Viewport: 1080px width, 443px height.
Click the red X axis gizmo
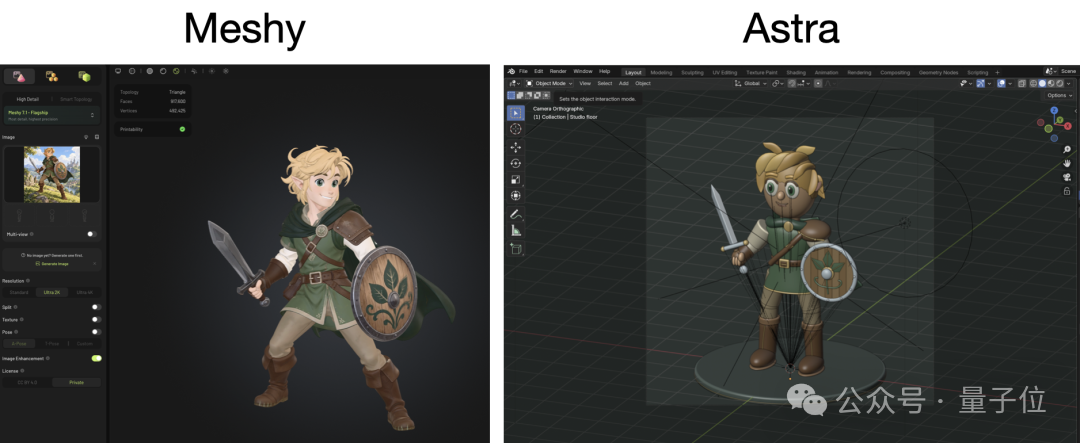tap(1068, 126)
